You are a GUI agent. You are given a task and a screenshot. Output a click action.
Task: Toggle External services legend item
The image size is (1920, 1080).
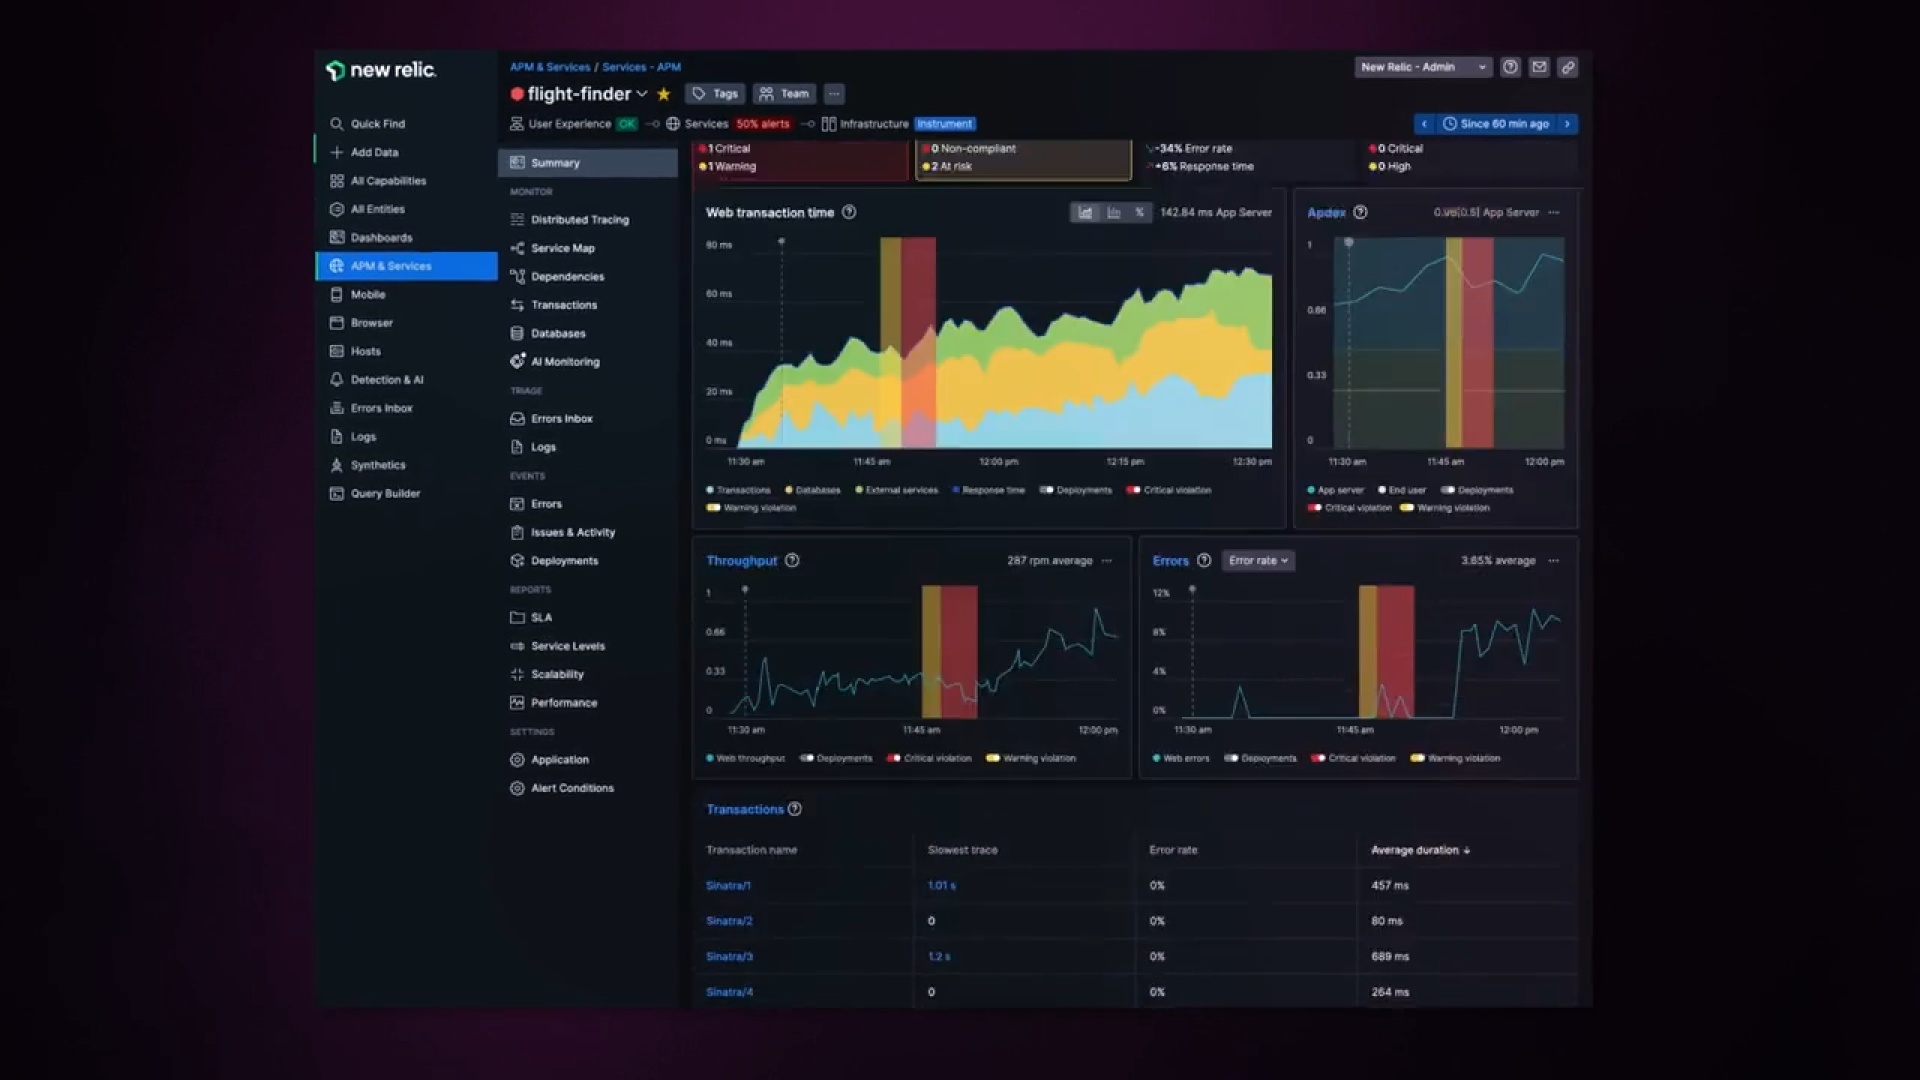897,490
